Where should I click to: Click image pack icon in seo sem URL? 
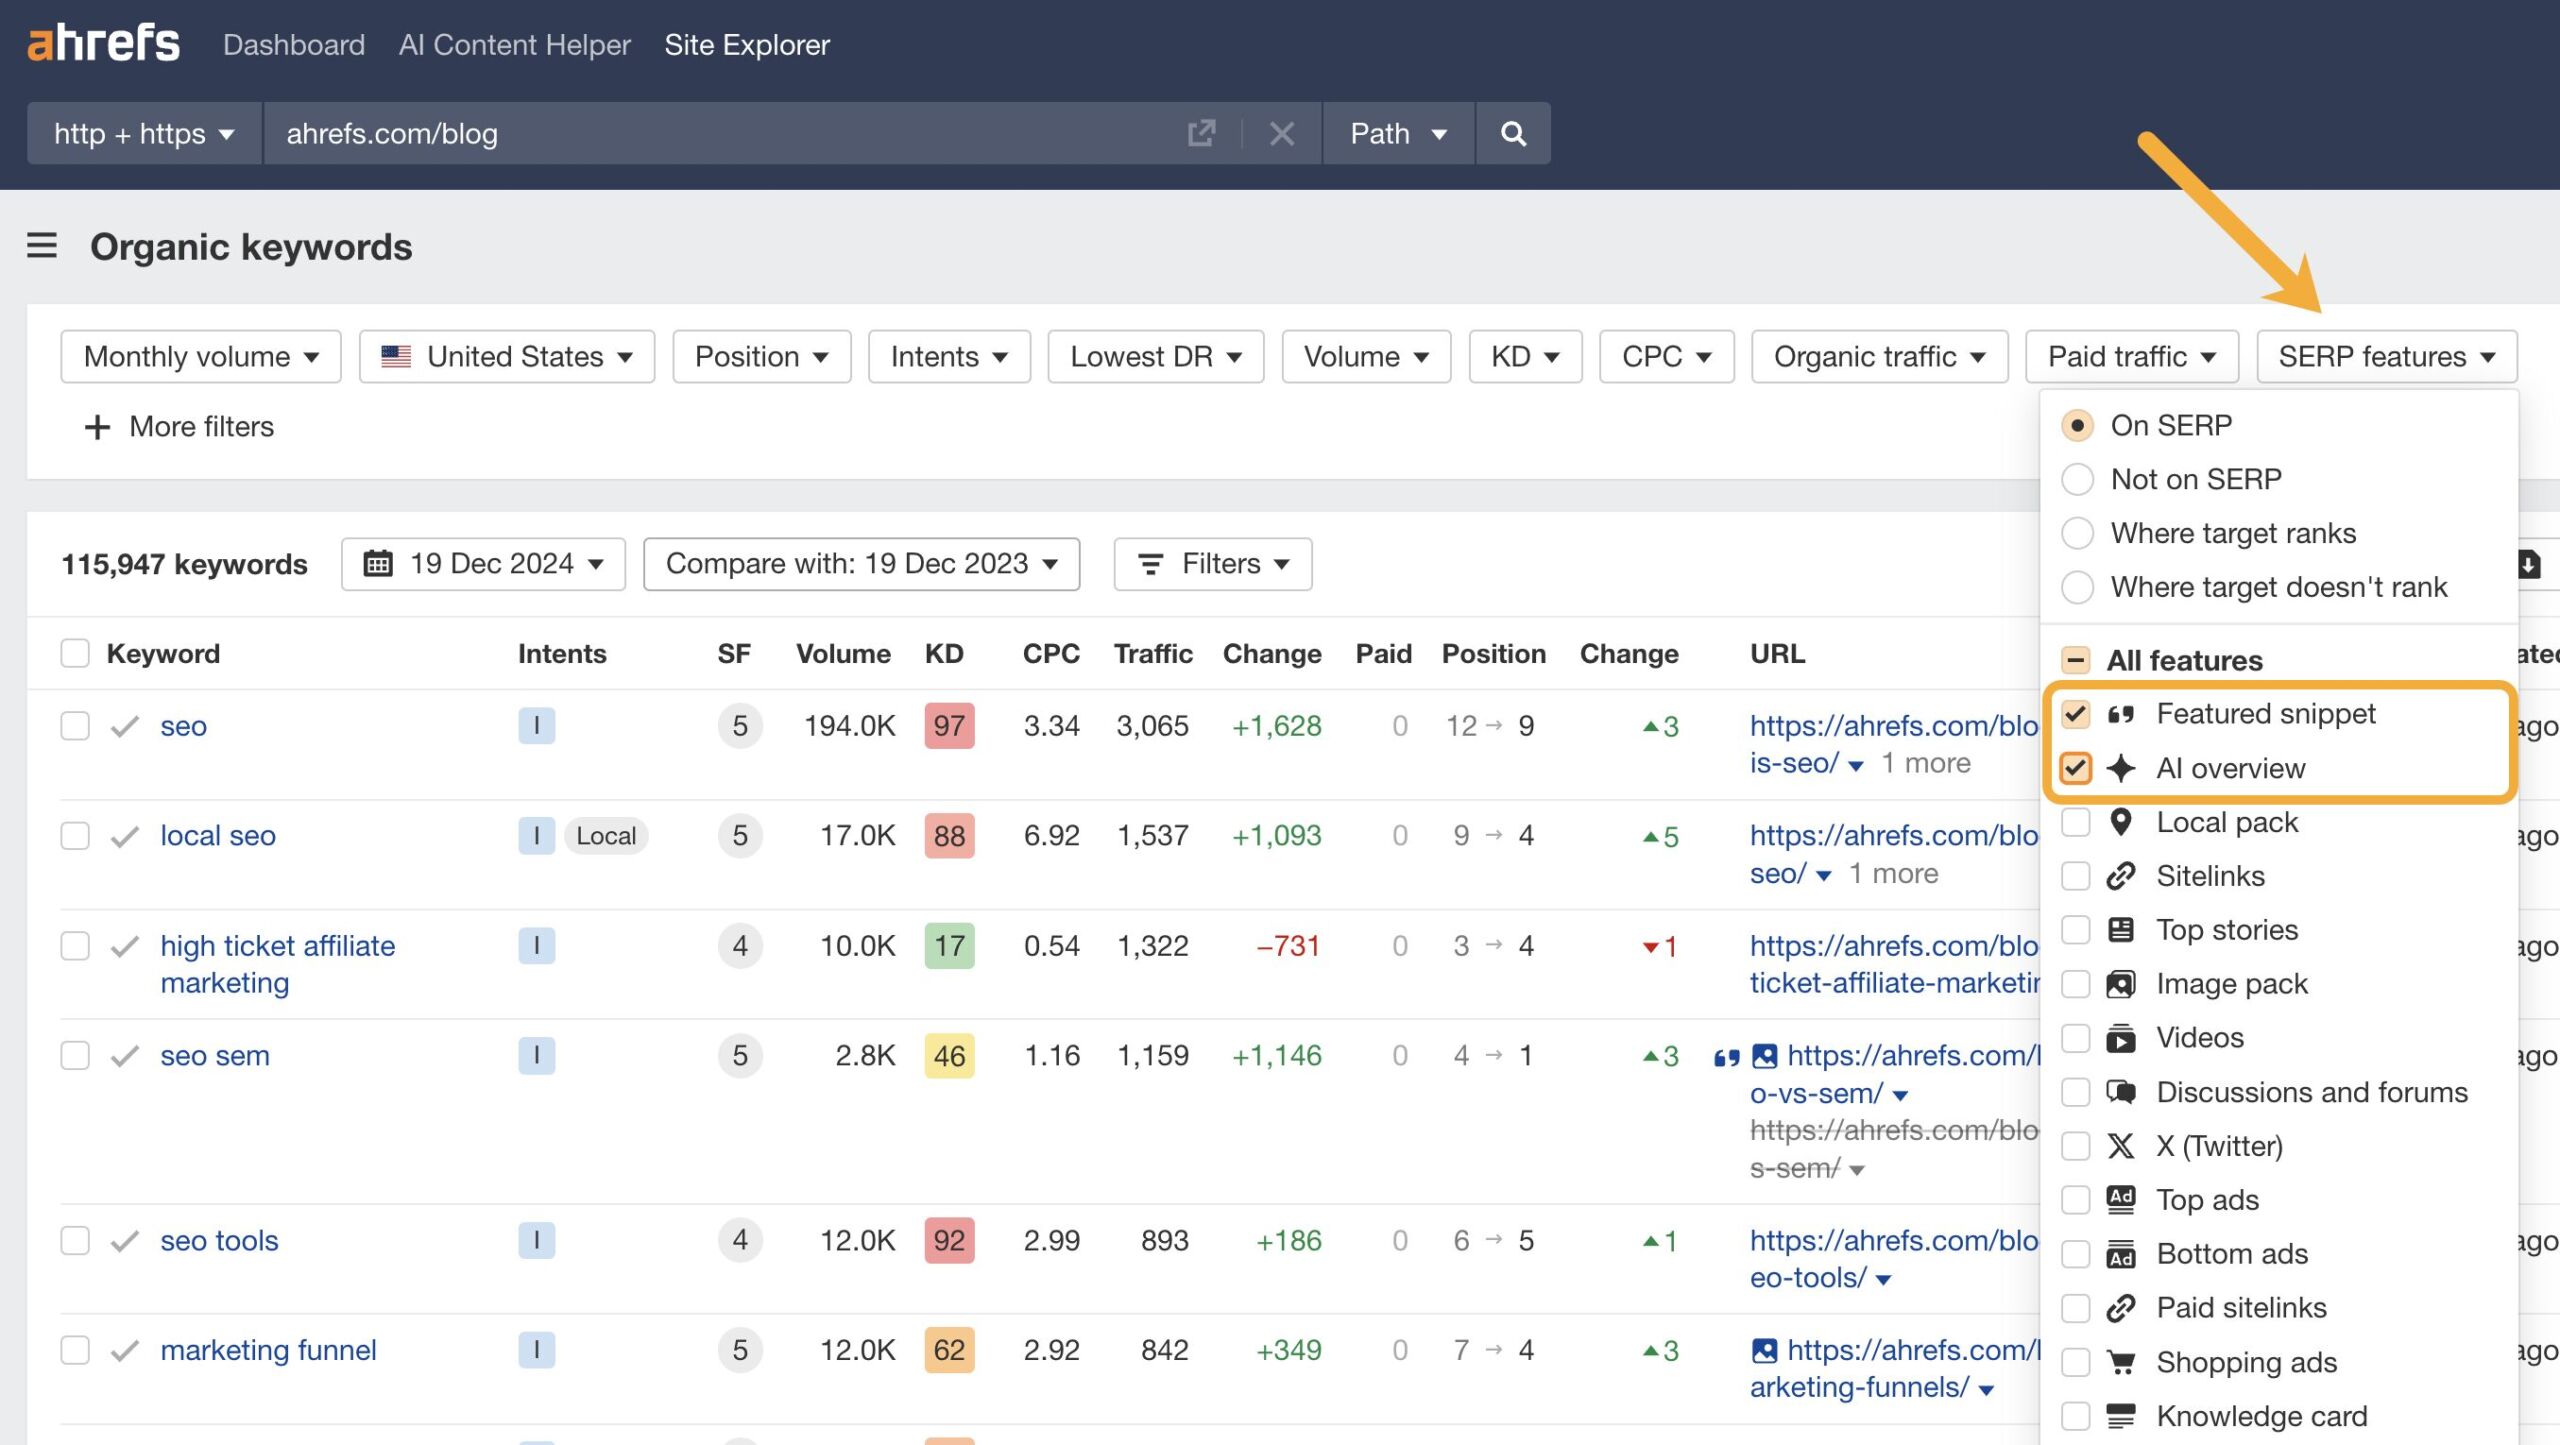click(1765, 1056)
